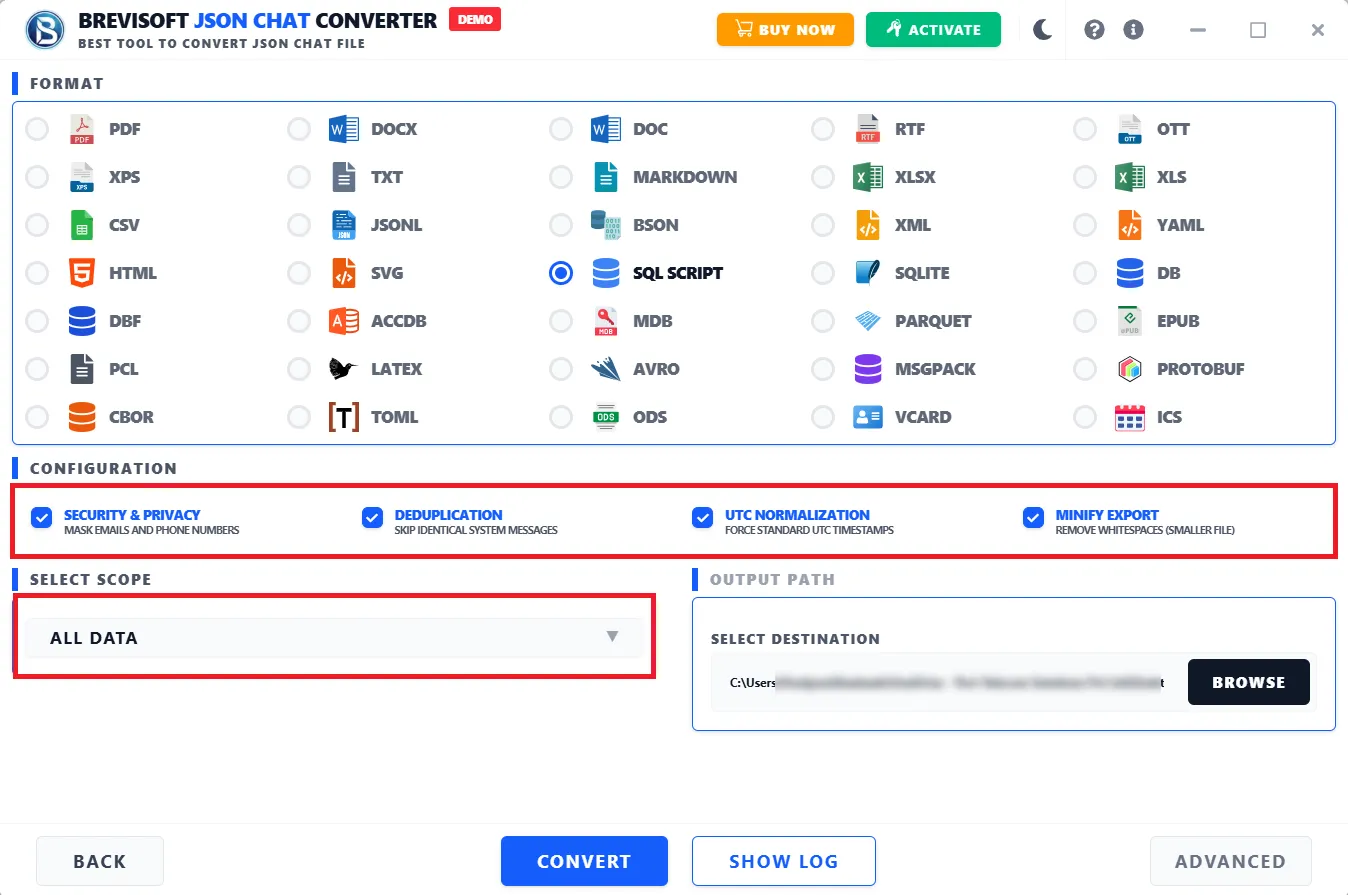Click the LaTeX bird icon
The height and width of the screenshot is (895, 1348).
(344, 369)
